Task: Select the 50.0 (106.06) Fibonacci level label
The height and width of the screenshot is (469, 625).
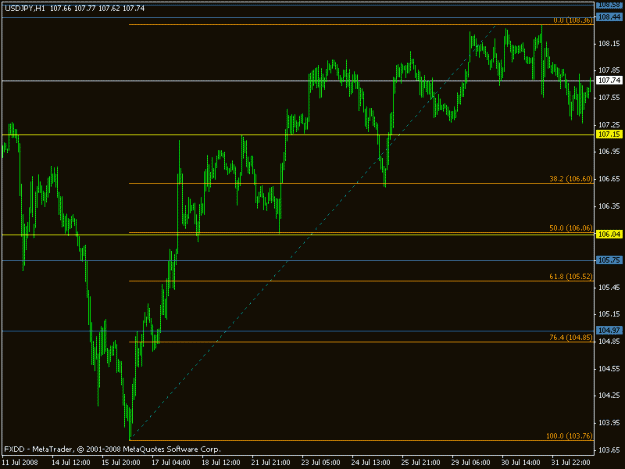Action: [571, 228]
